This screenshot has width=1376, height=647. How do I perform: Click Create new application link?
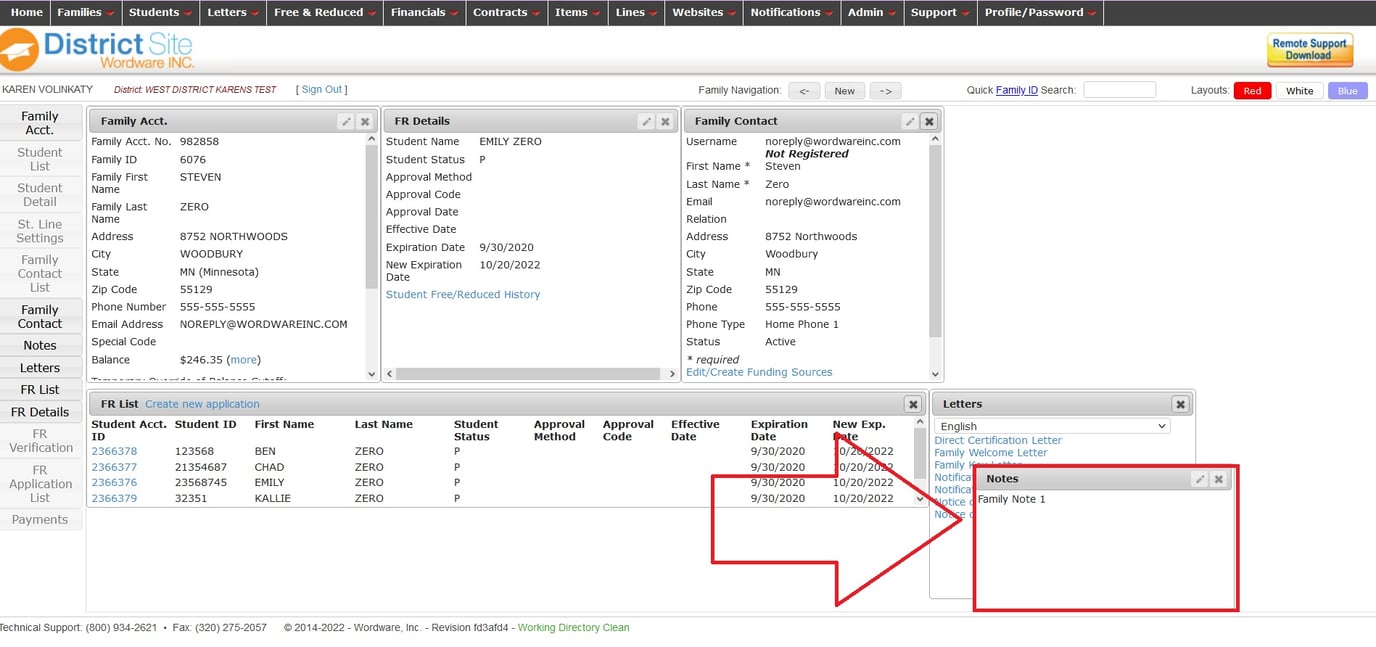point(202,404)
